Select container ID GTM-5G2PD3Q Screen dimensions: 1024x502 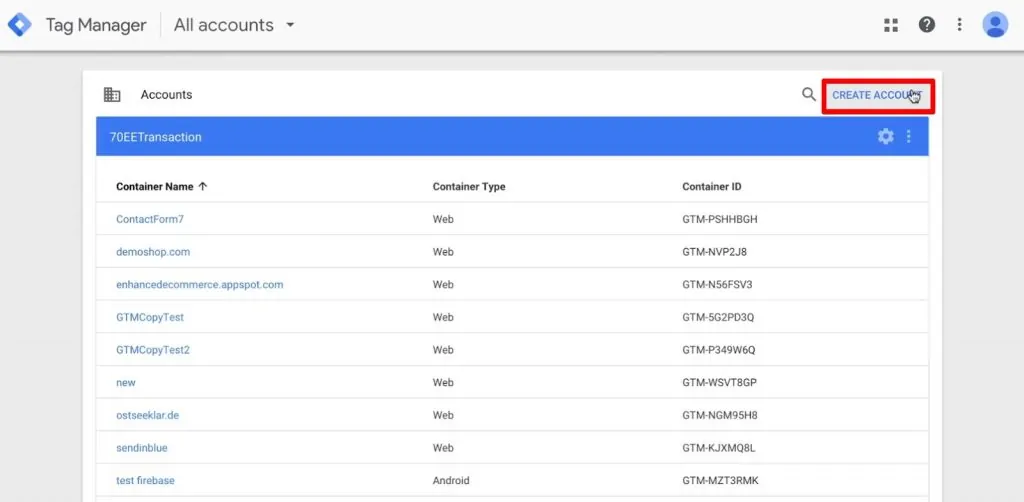pos(718,317)
